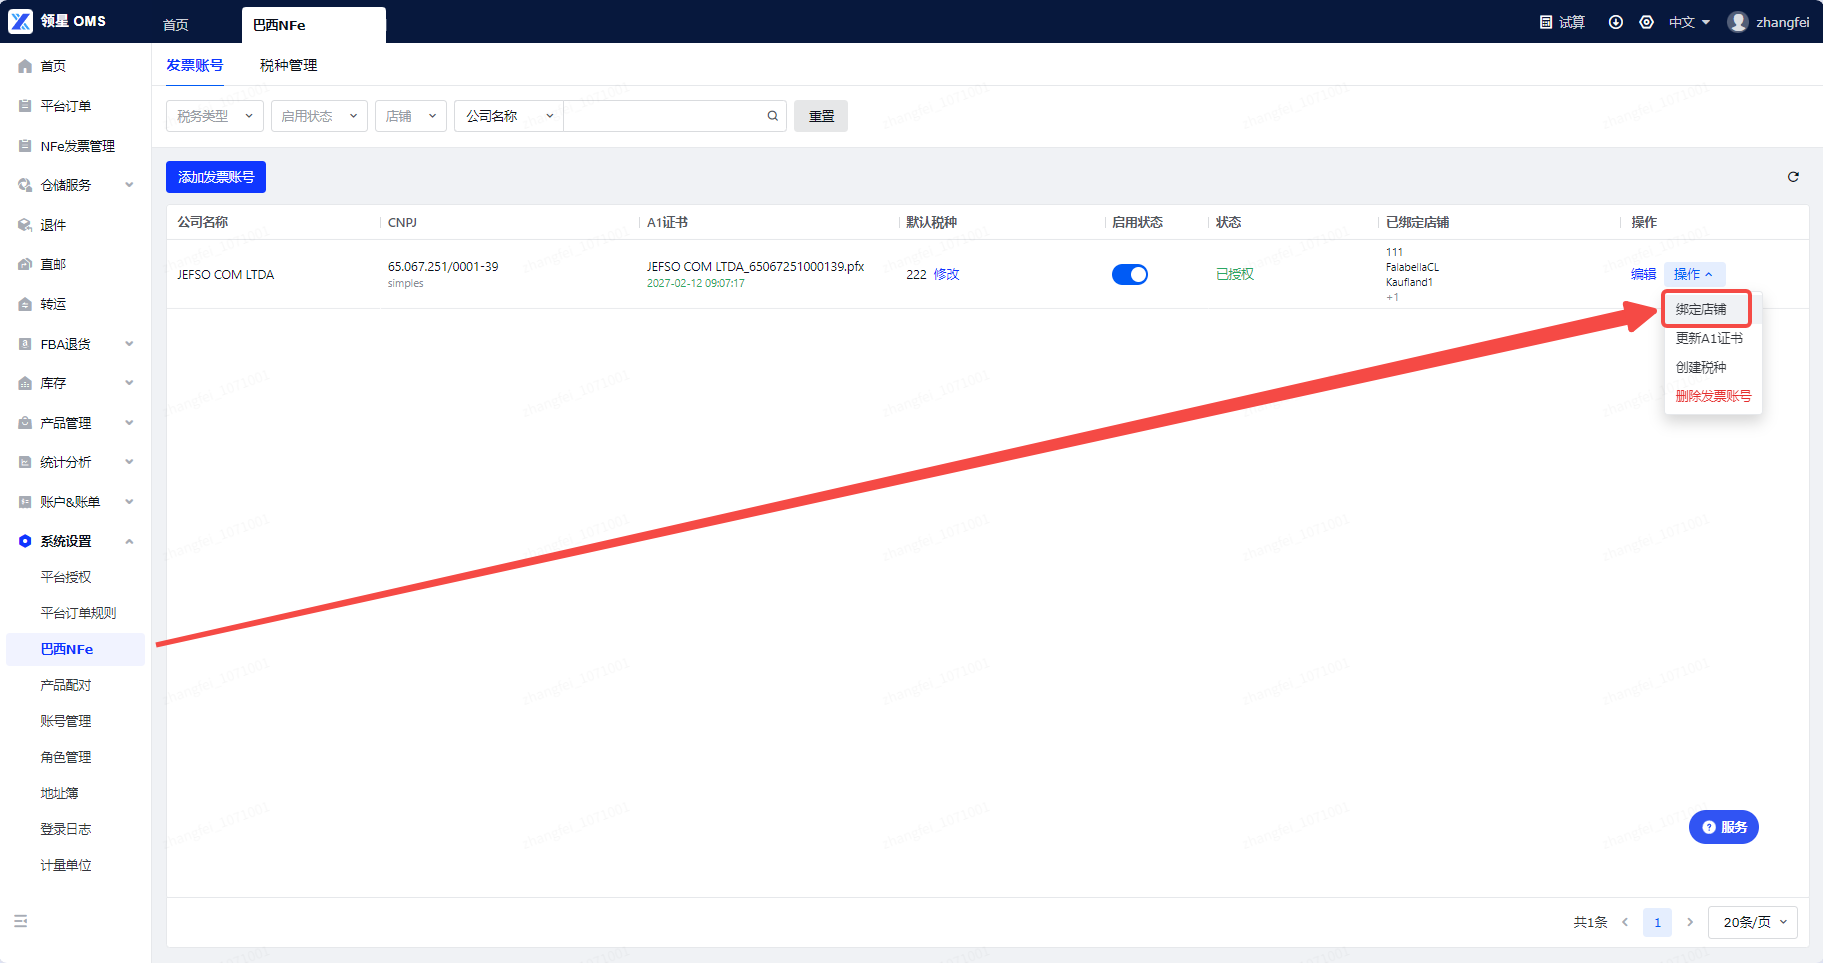This screenshot has width=1823, height=963.
Task: Select 删除发票账号 from the 操作 menu
Action: click(1713, 396)
